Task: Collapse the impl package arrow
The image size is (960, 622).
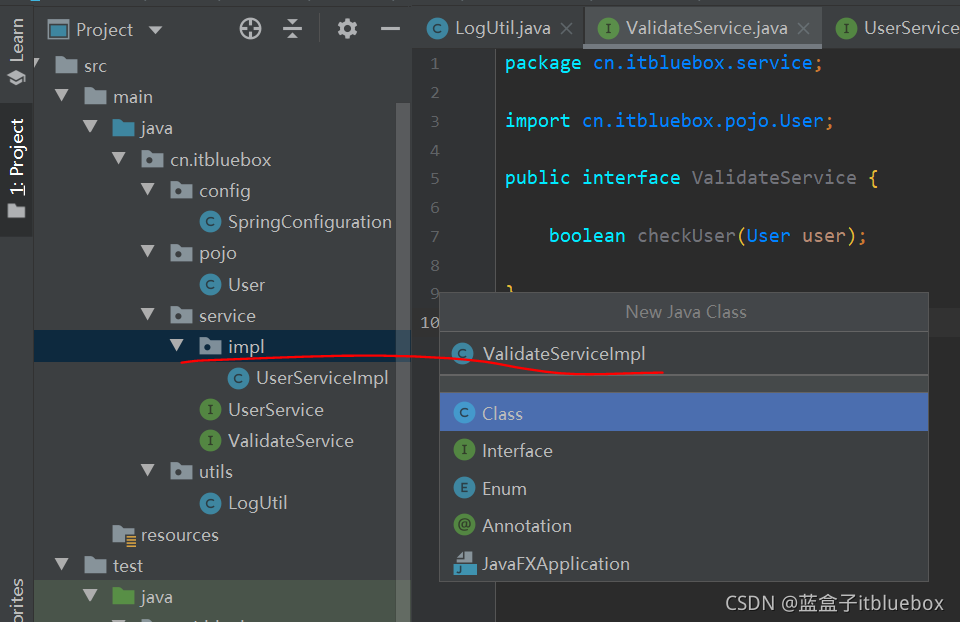Action: click(x=177, y=345)
